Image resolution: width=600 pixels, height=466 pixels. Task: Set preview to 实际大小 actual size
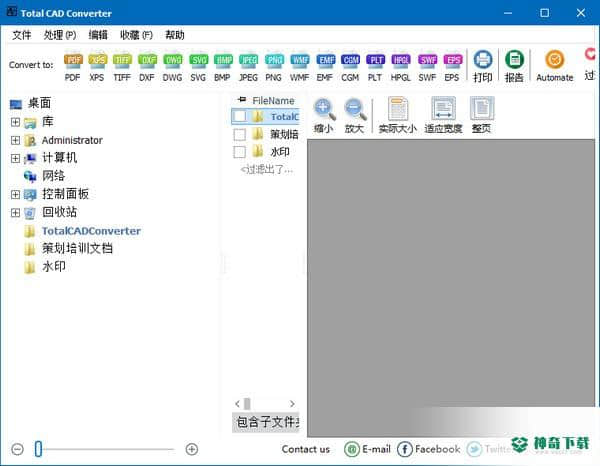398,116
